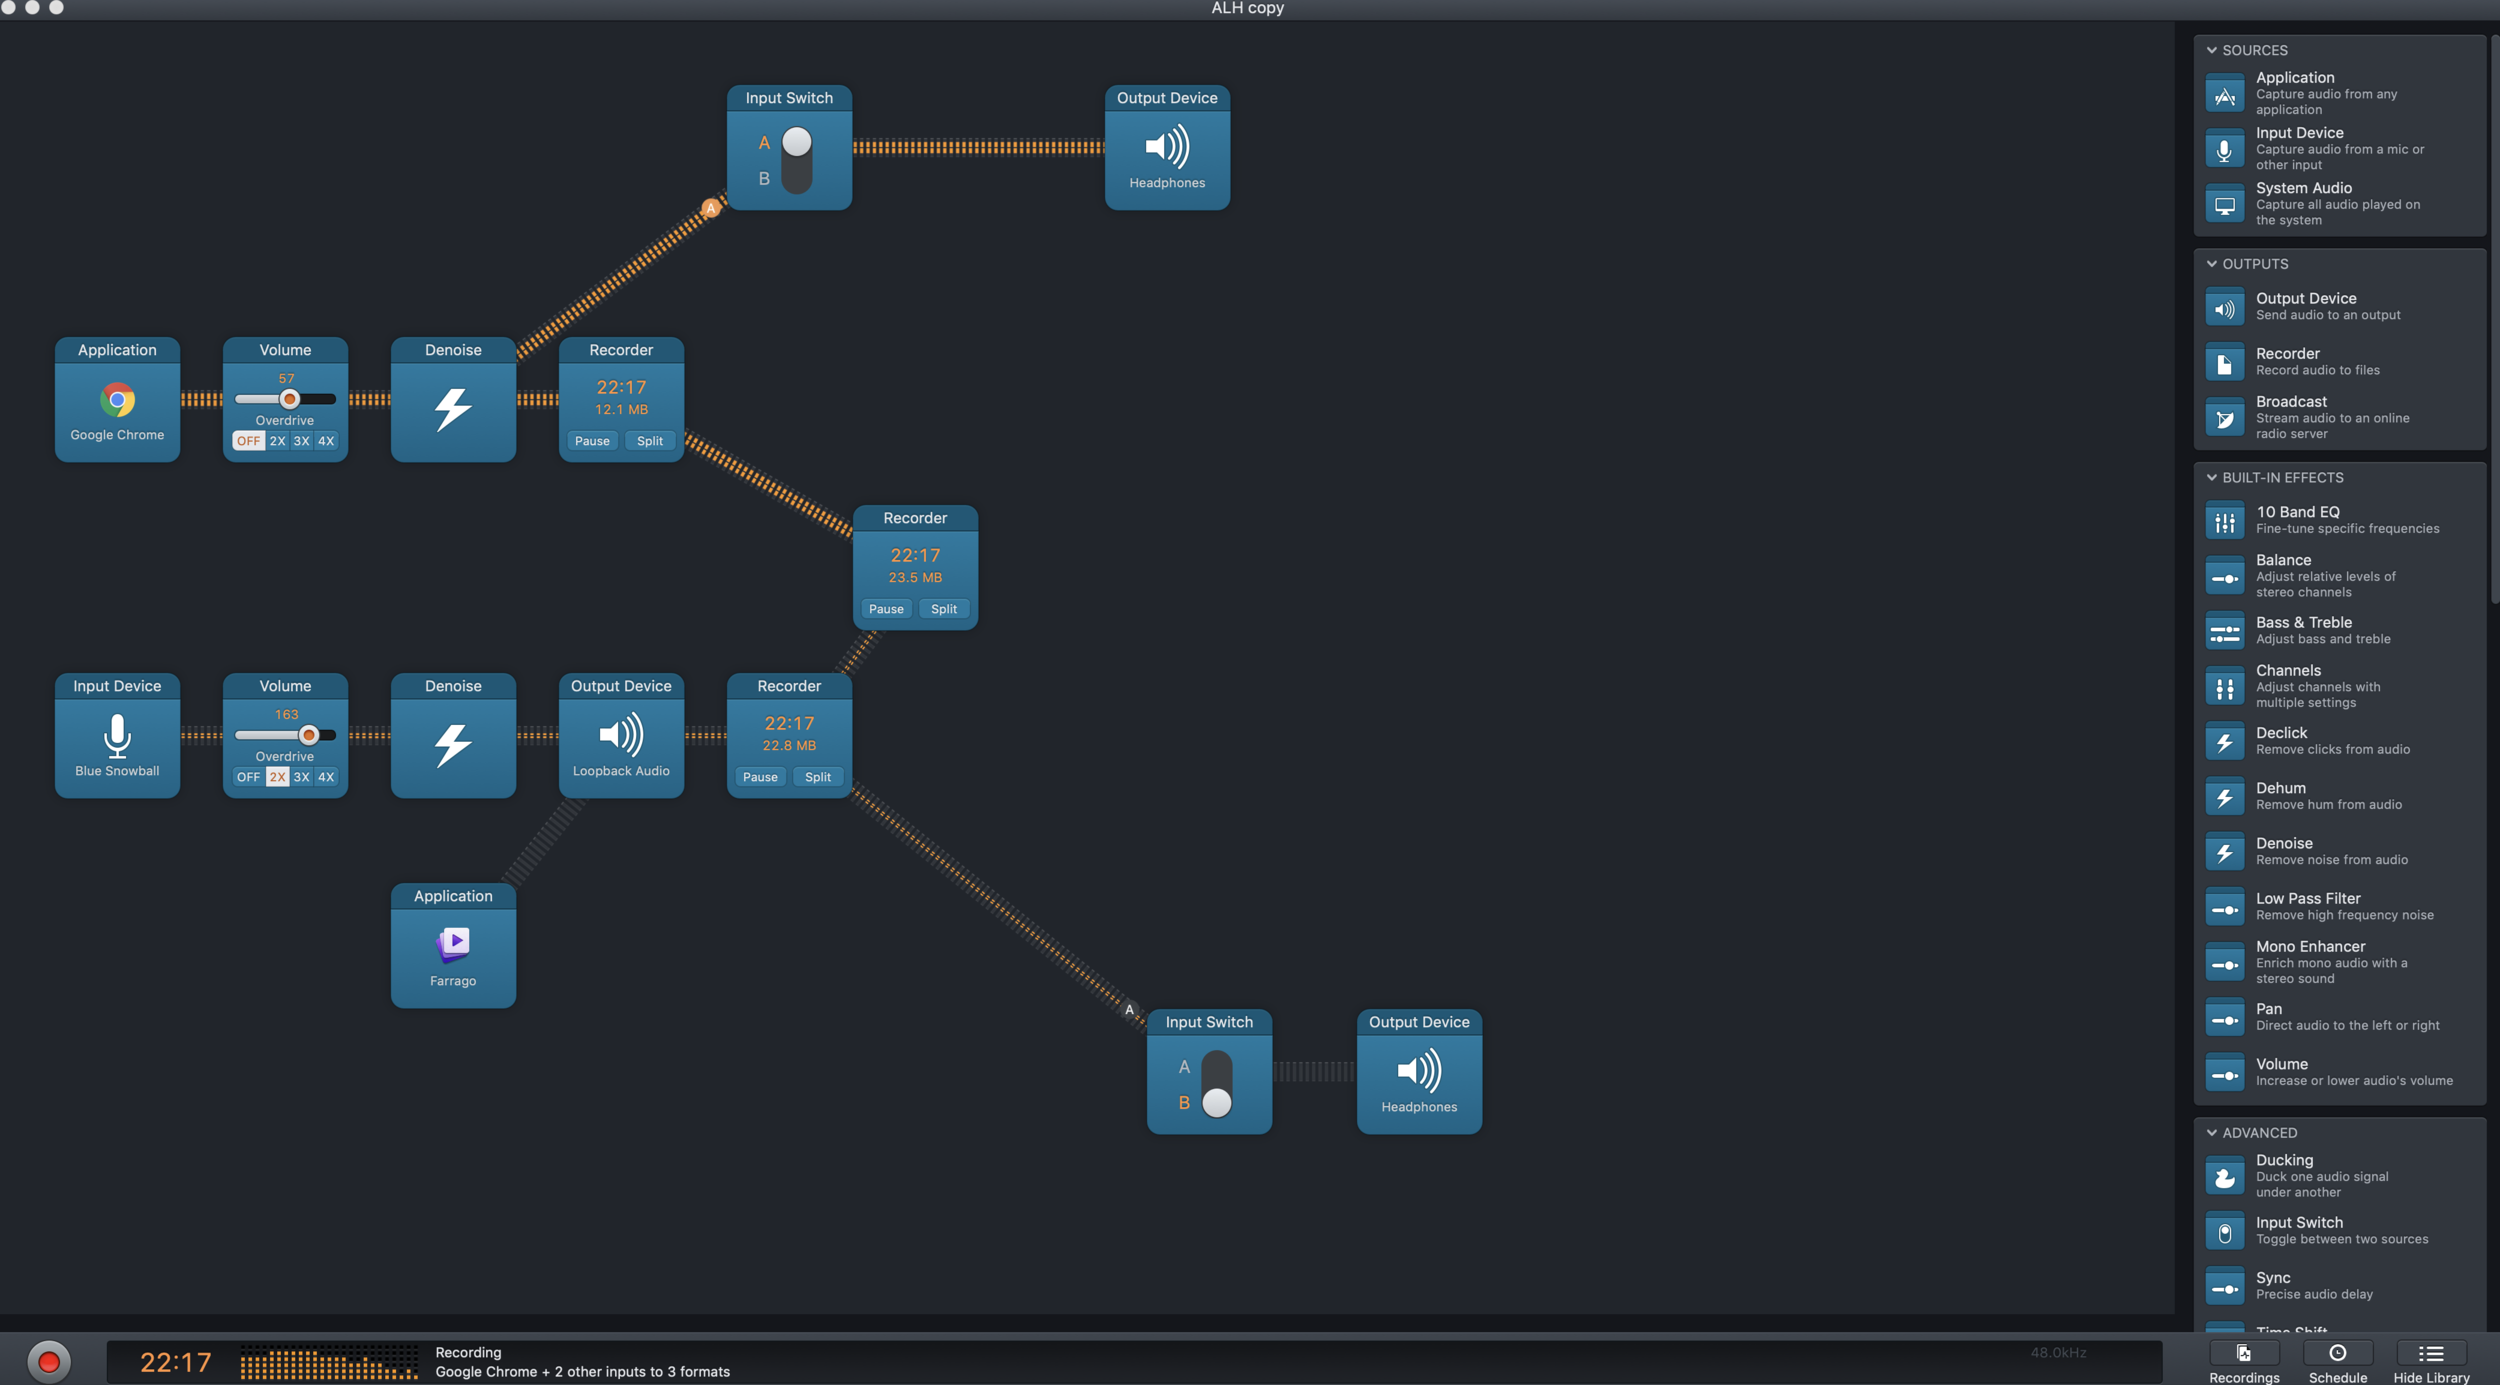Set Blue Snowball volume overdrive to 4X
This screenshot has height=1385, width=2500.
[326, 777]
